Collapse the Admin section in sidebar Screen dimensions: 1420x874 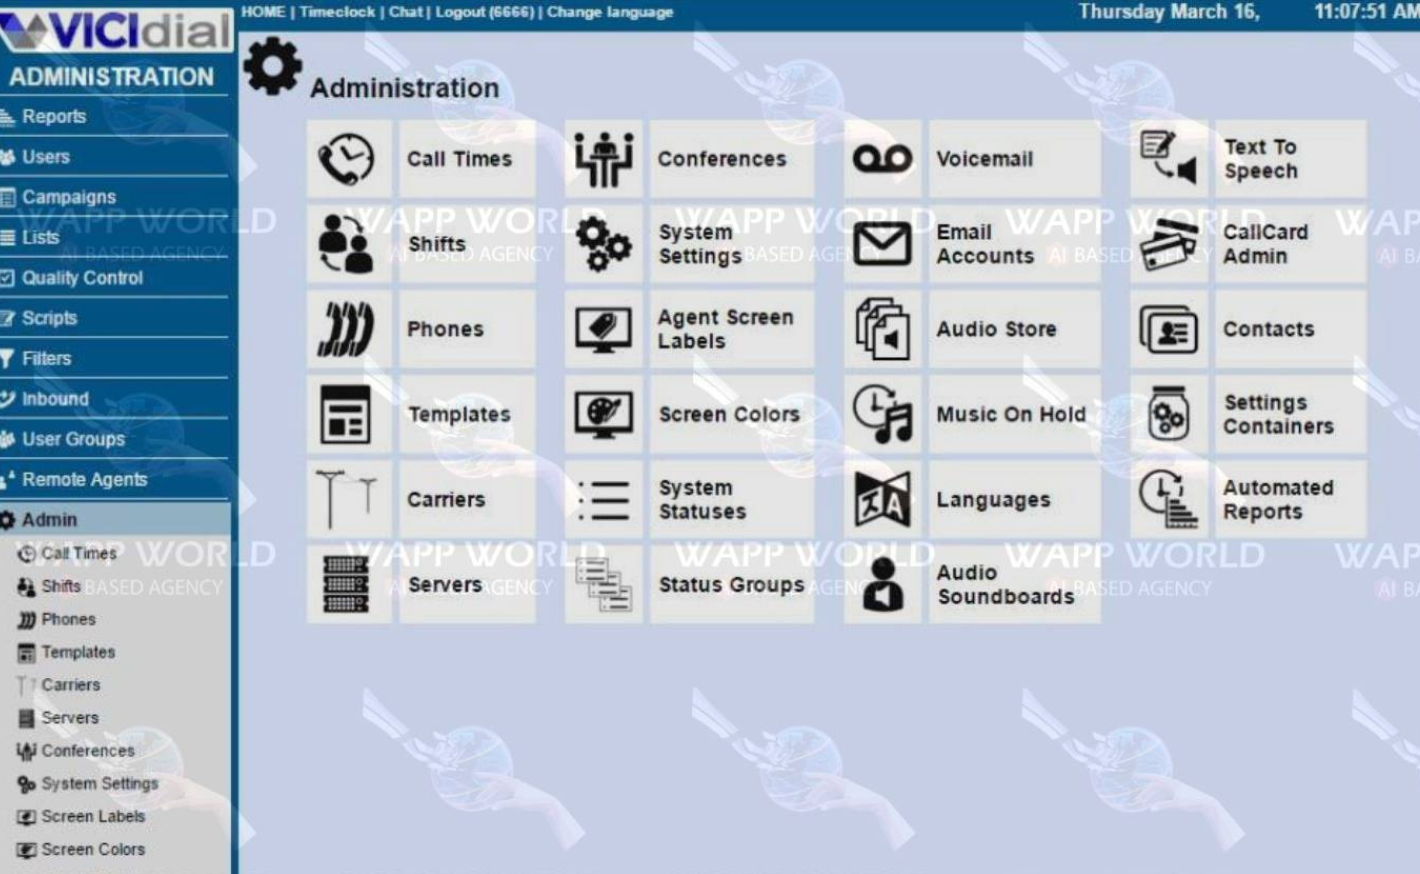click(x=50, y=519)
